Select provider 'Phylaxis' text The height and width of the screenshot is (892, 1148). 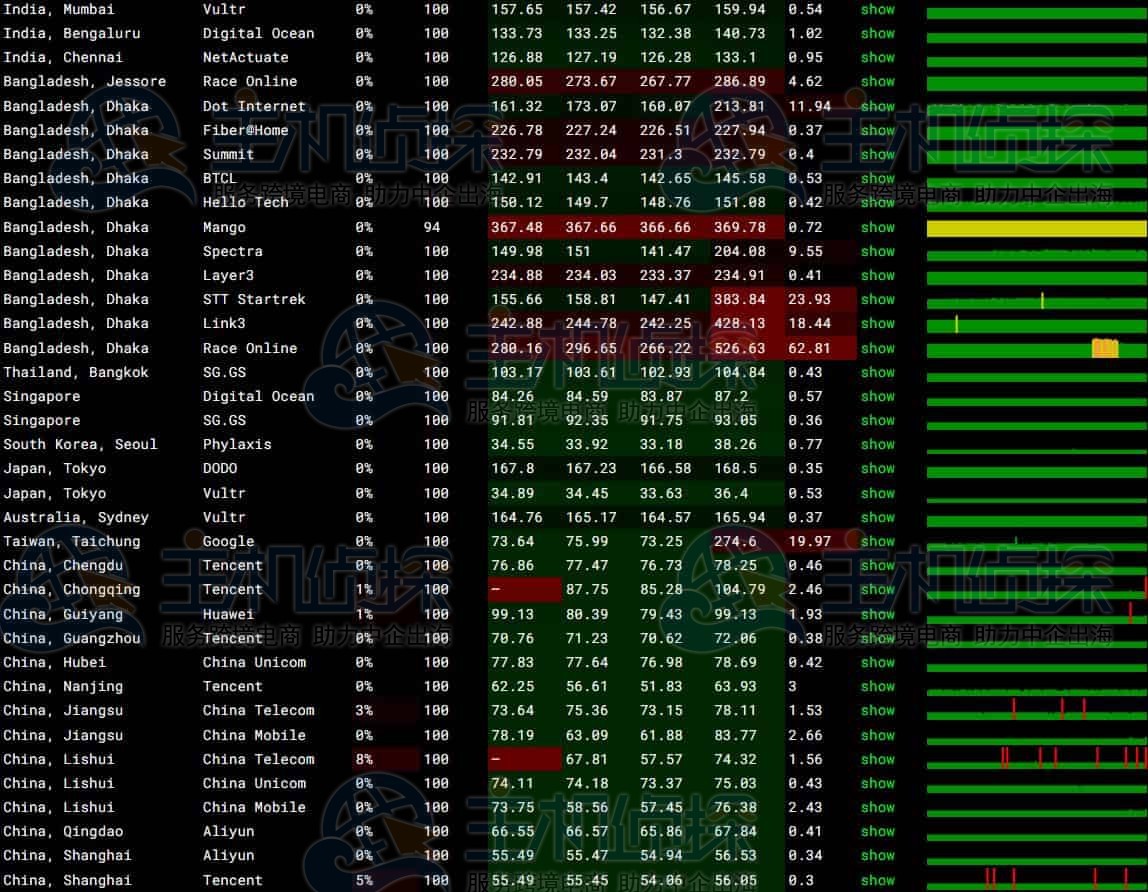237,445
